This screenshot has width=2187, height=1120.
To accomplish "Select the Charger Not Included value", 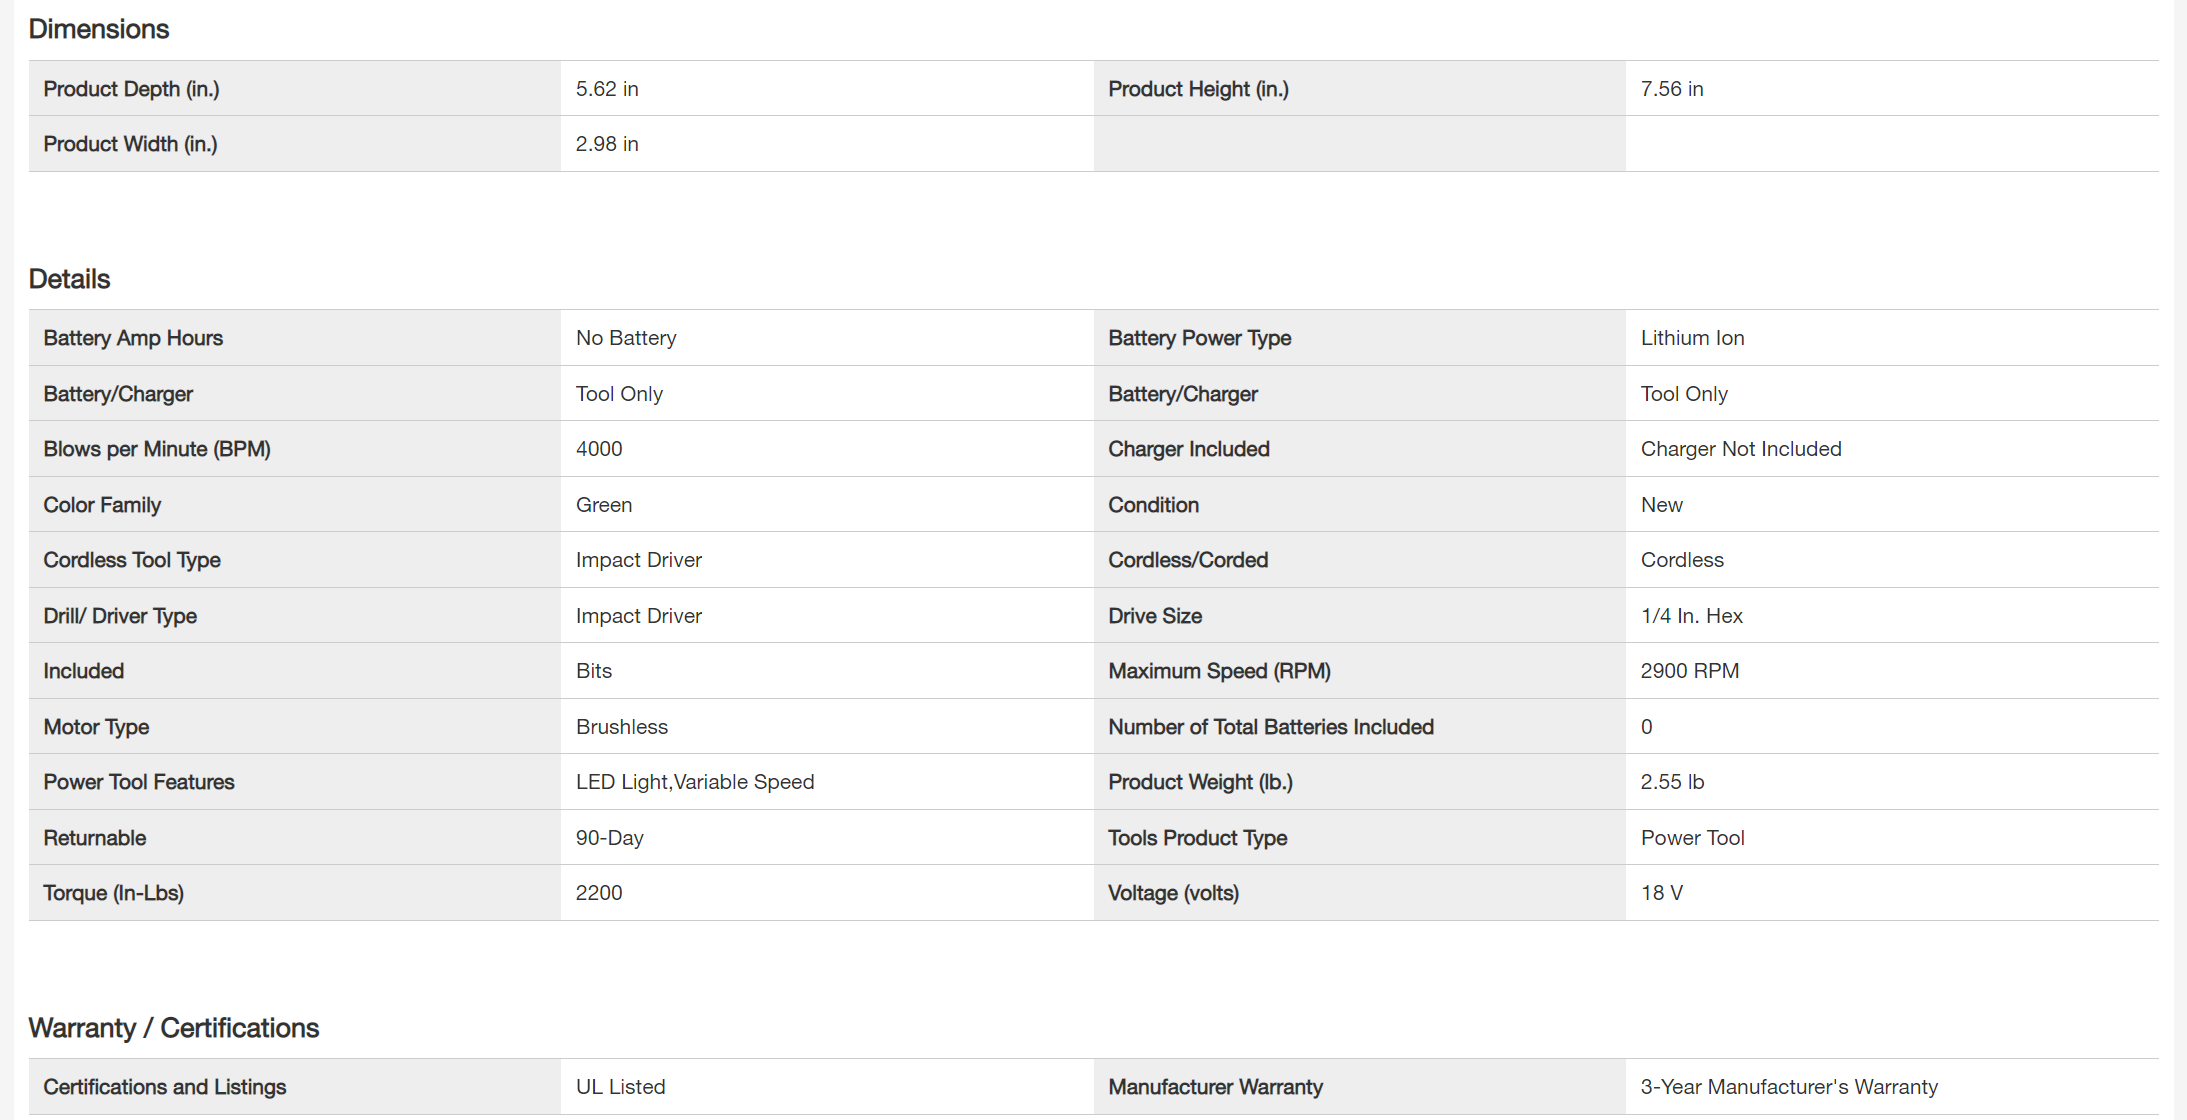I will (x=1740, y=449).
